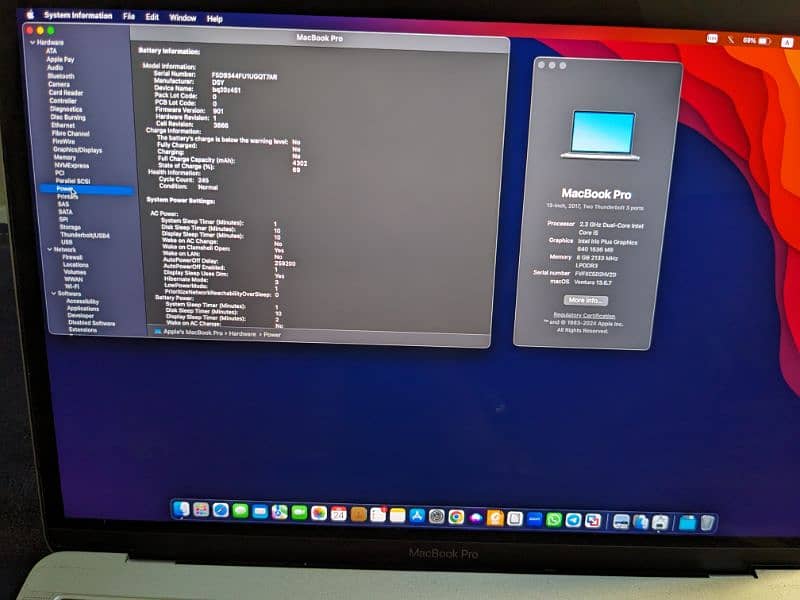Click the Apple logo menu icon

[x=29, y=15]
